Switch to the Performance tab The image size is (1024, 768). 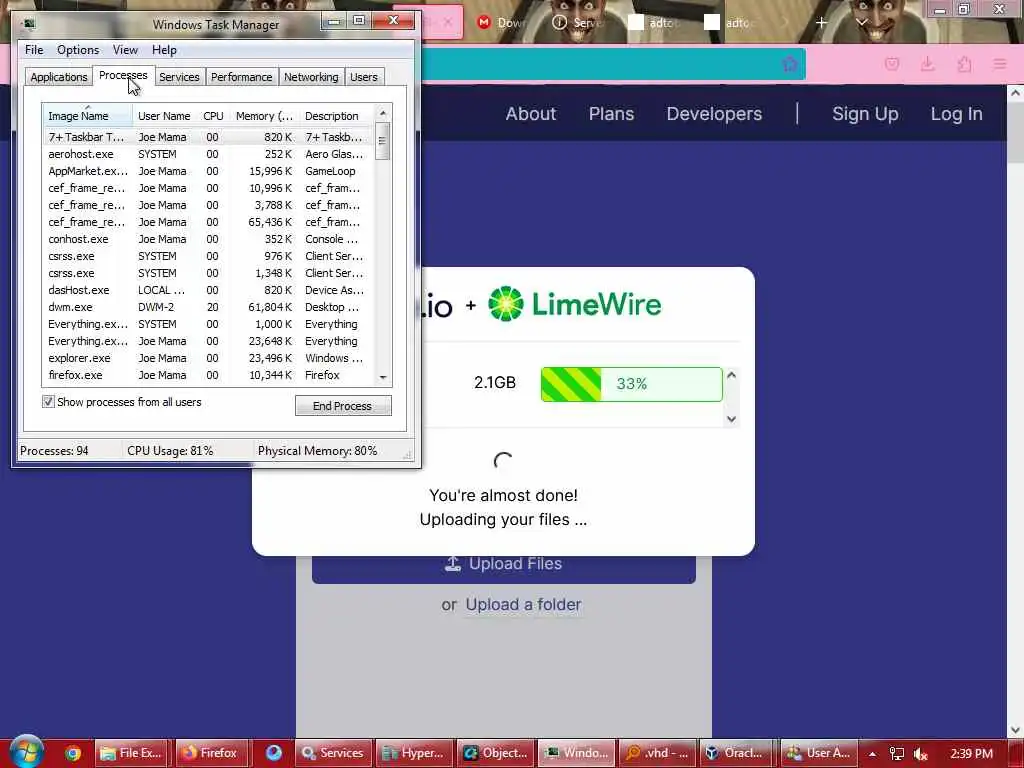(241, 77)
